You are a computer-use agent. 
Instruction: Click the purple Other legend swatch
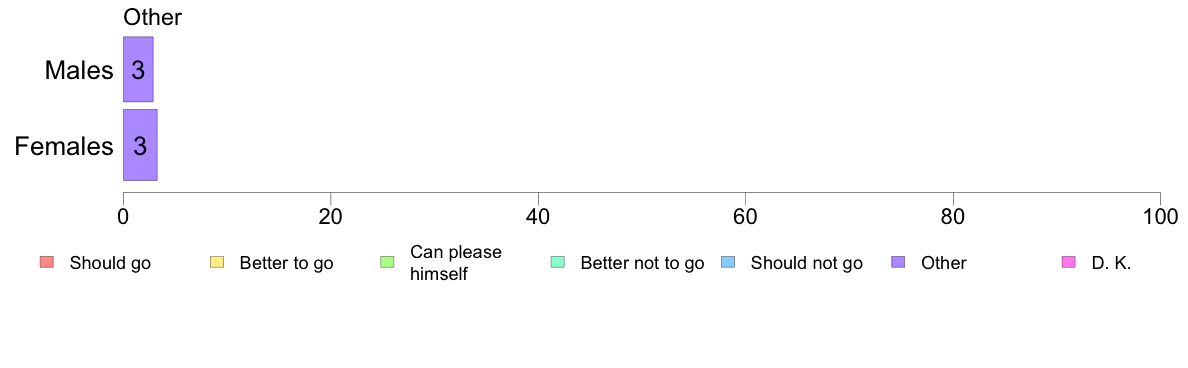(x=898, y=263)
